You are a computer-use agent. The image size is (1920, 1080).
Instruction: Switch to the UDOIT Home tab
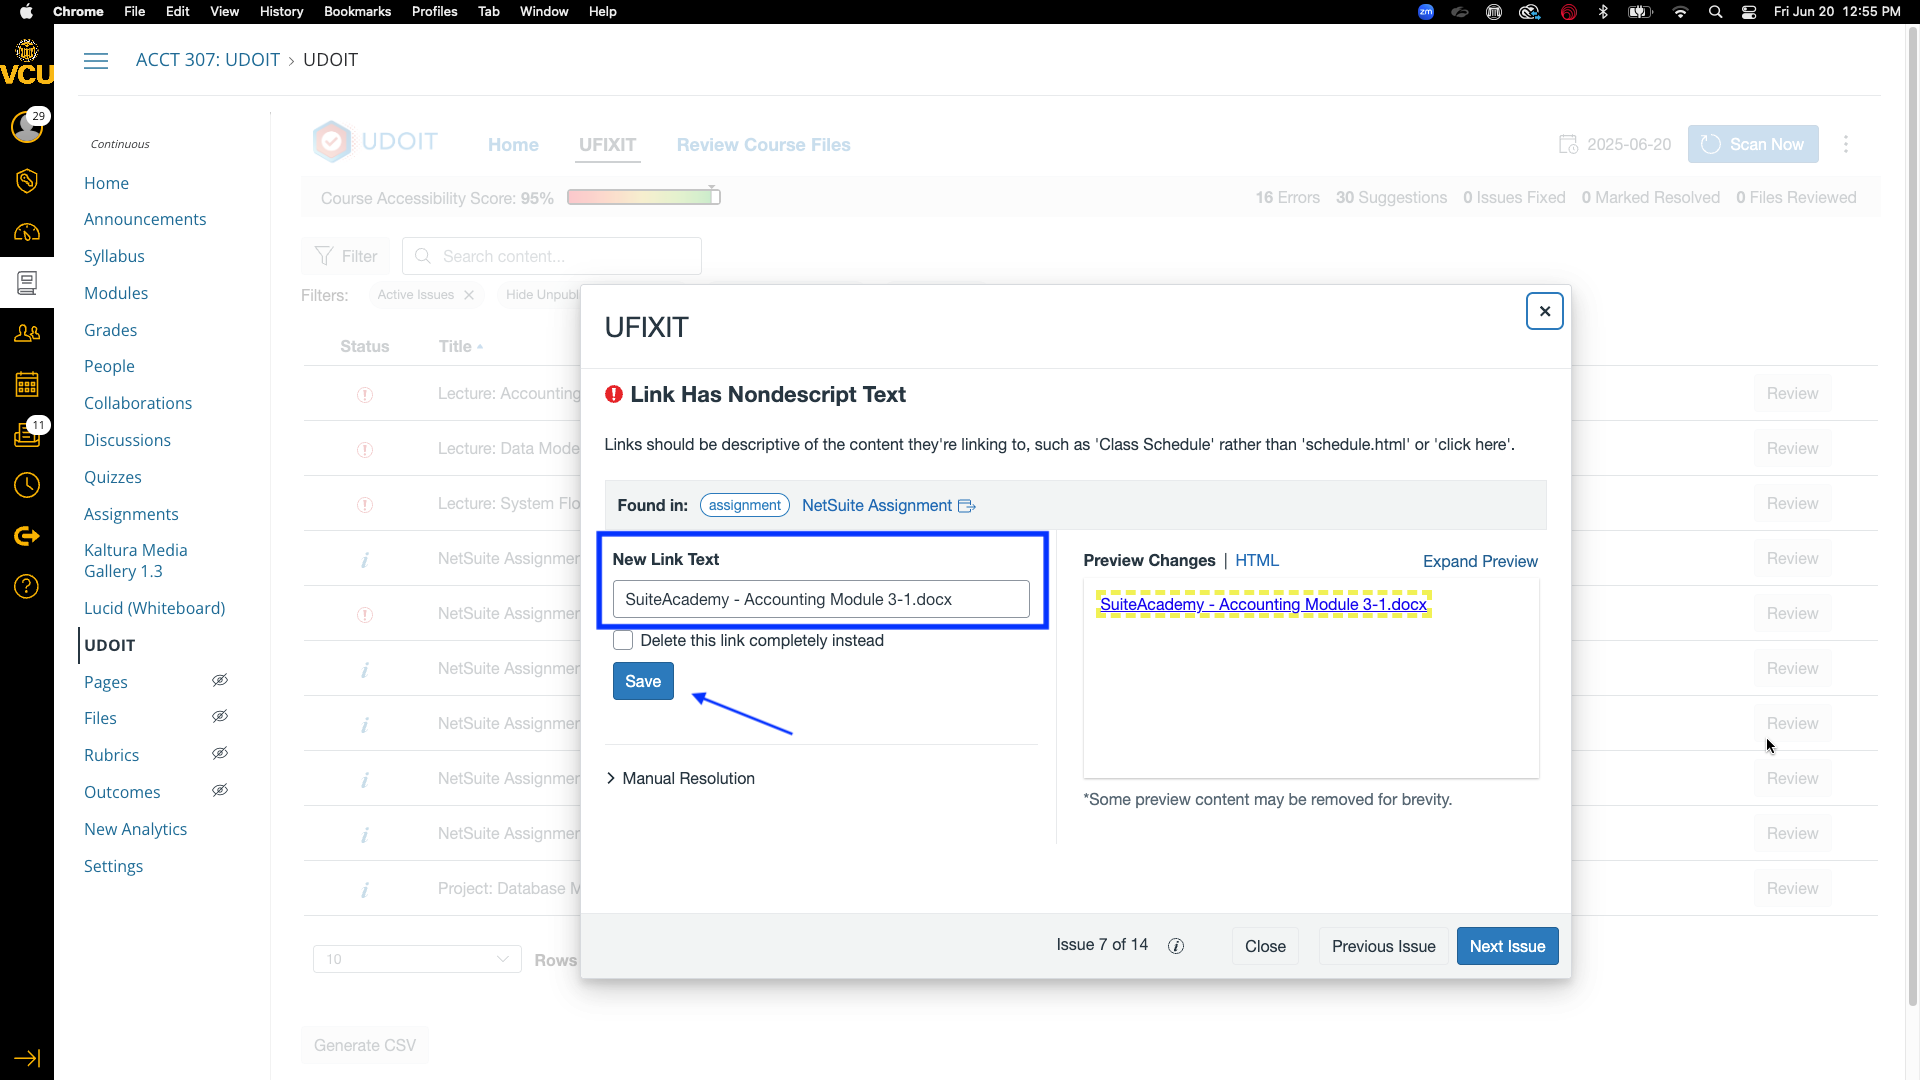tap(513, 145)
